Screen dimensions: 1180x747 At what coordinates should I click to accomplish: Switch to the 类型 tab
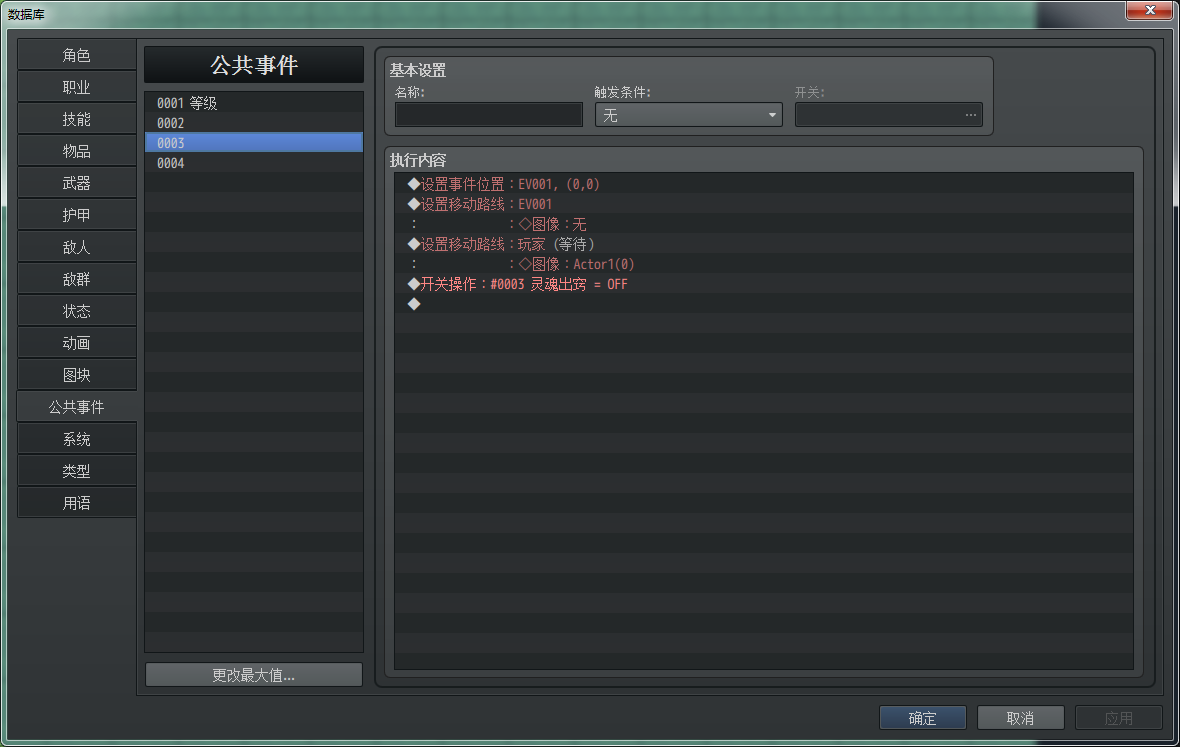(x=76, y=471)
